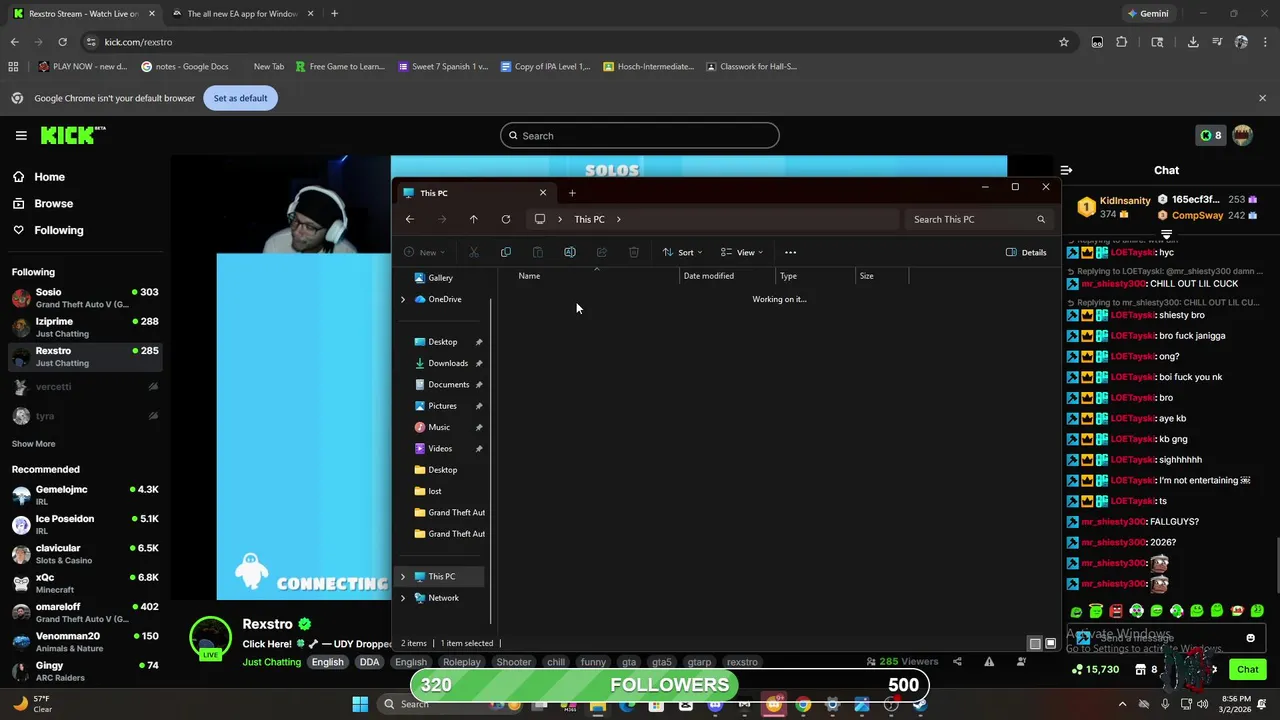This screenshot has height=720, width=1280.
Task: Open a new Chrome tab
Action: coord(334,14)
